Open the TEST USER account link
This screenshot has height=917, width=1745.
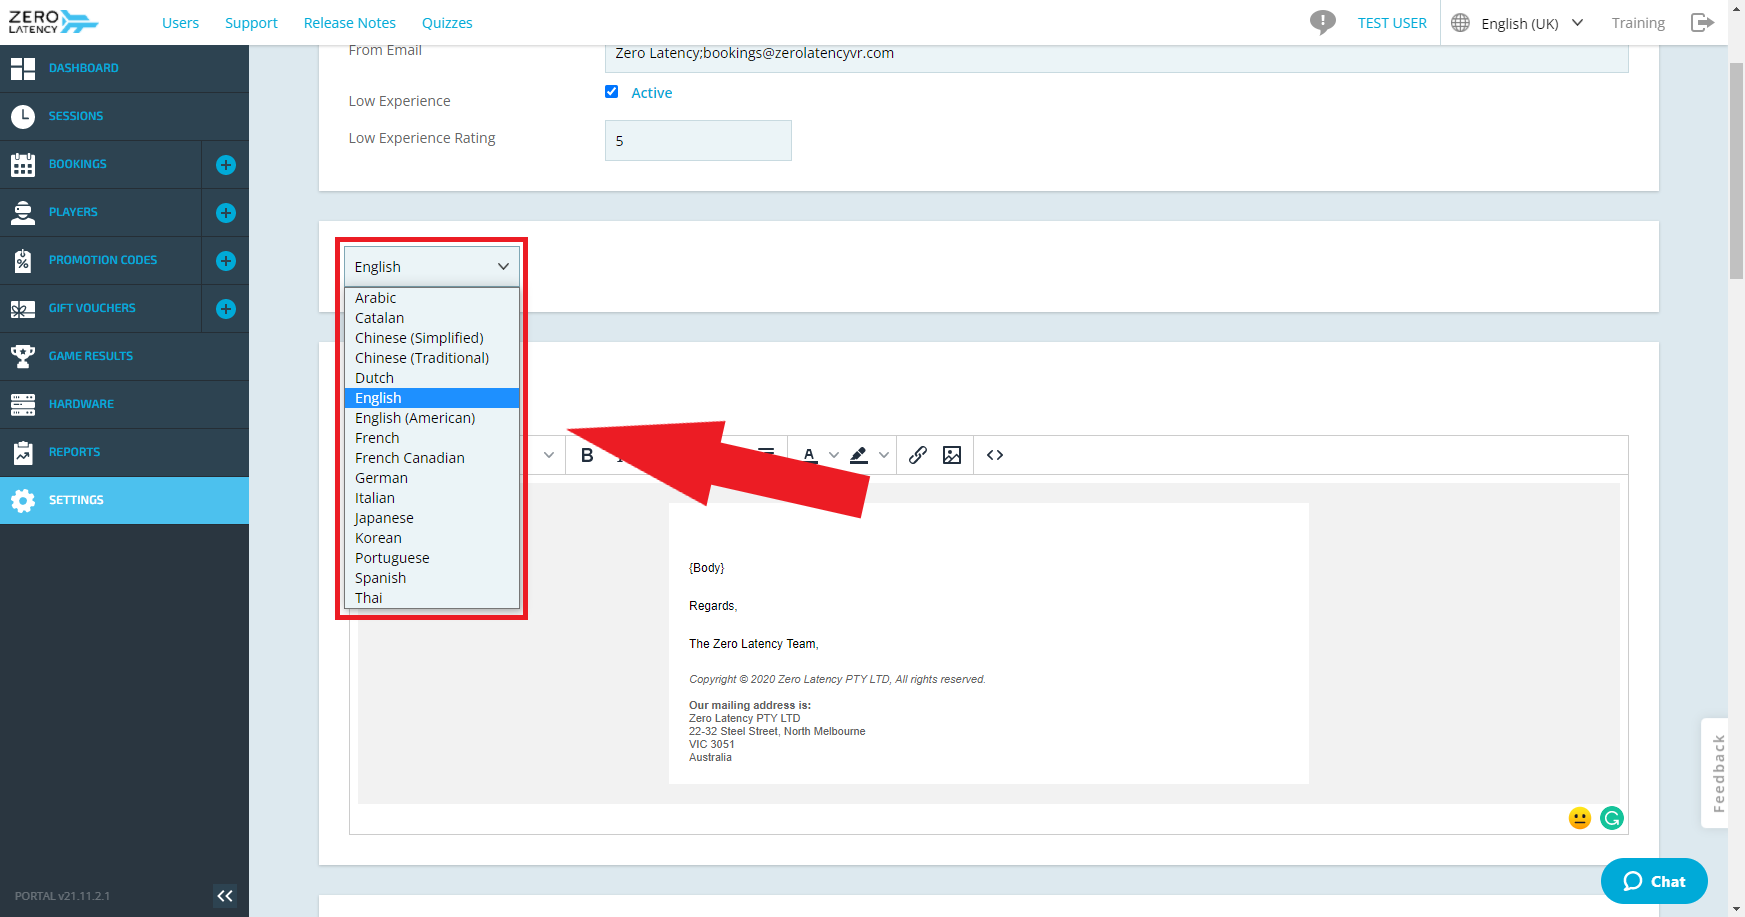pos(1392,23)
